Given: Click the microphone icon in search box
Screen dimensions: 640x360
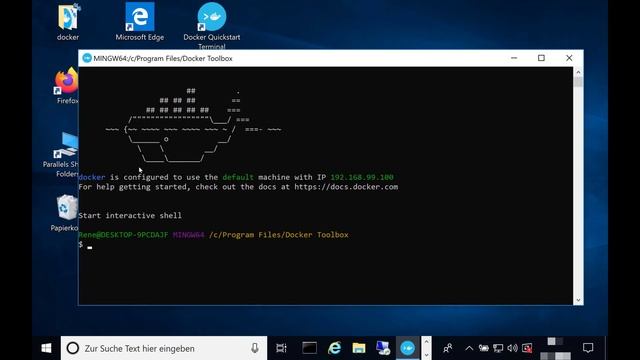Looking at the screenshot, I should [x=255, y=348].
